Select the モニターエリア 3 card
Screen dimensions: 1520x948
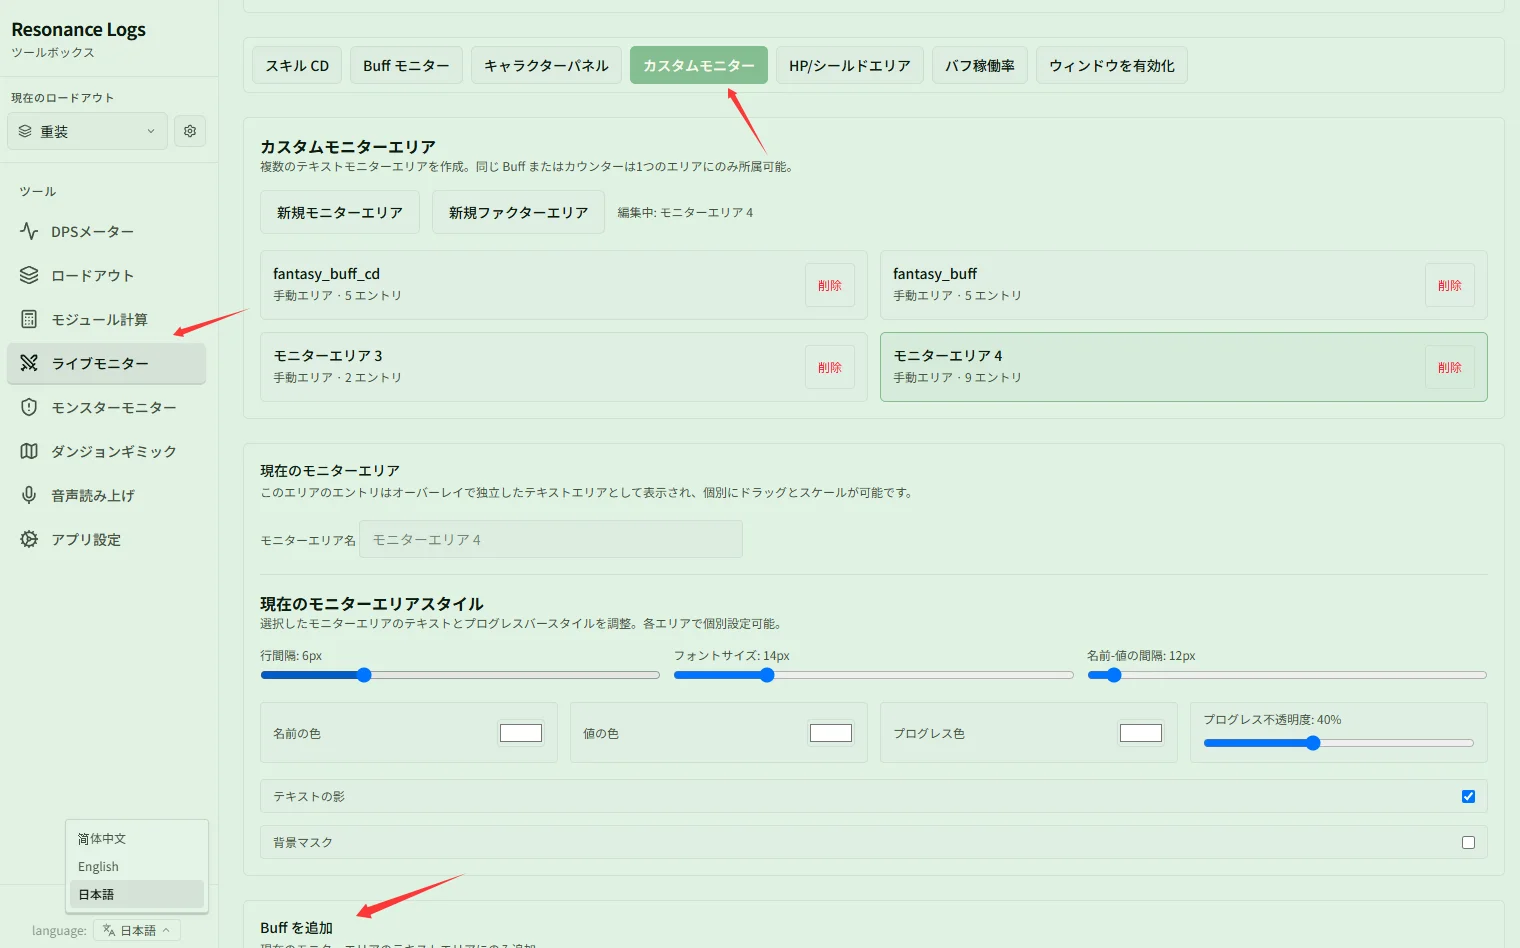click(564, 367)
